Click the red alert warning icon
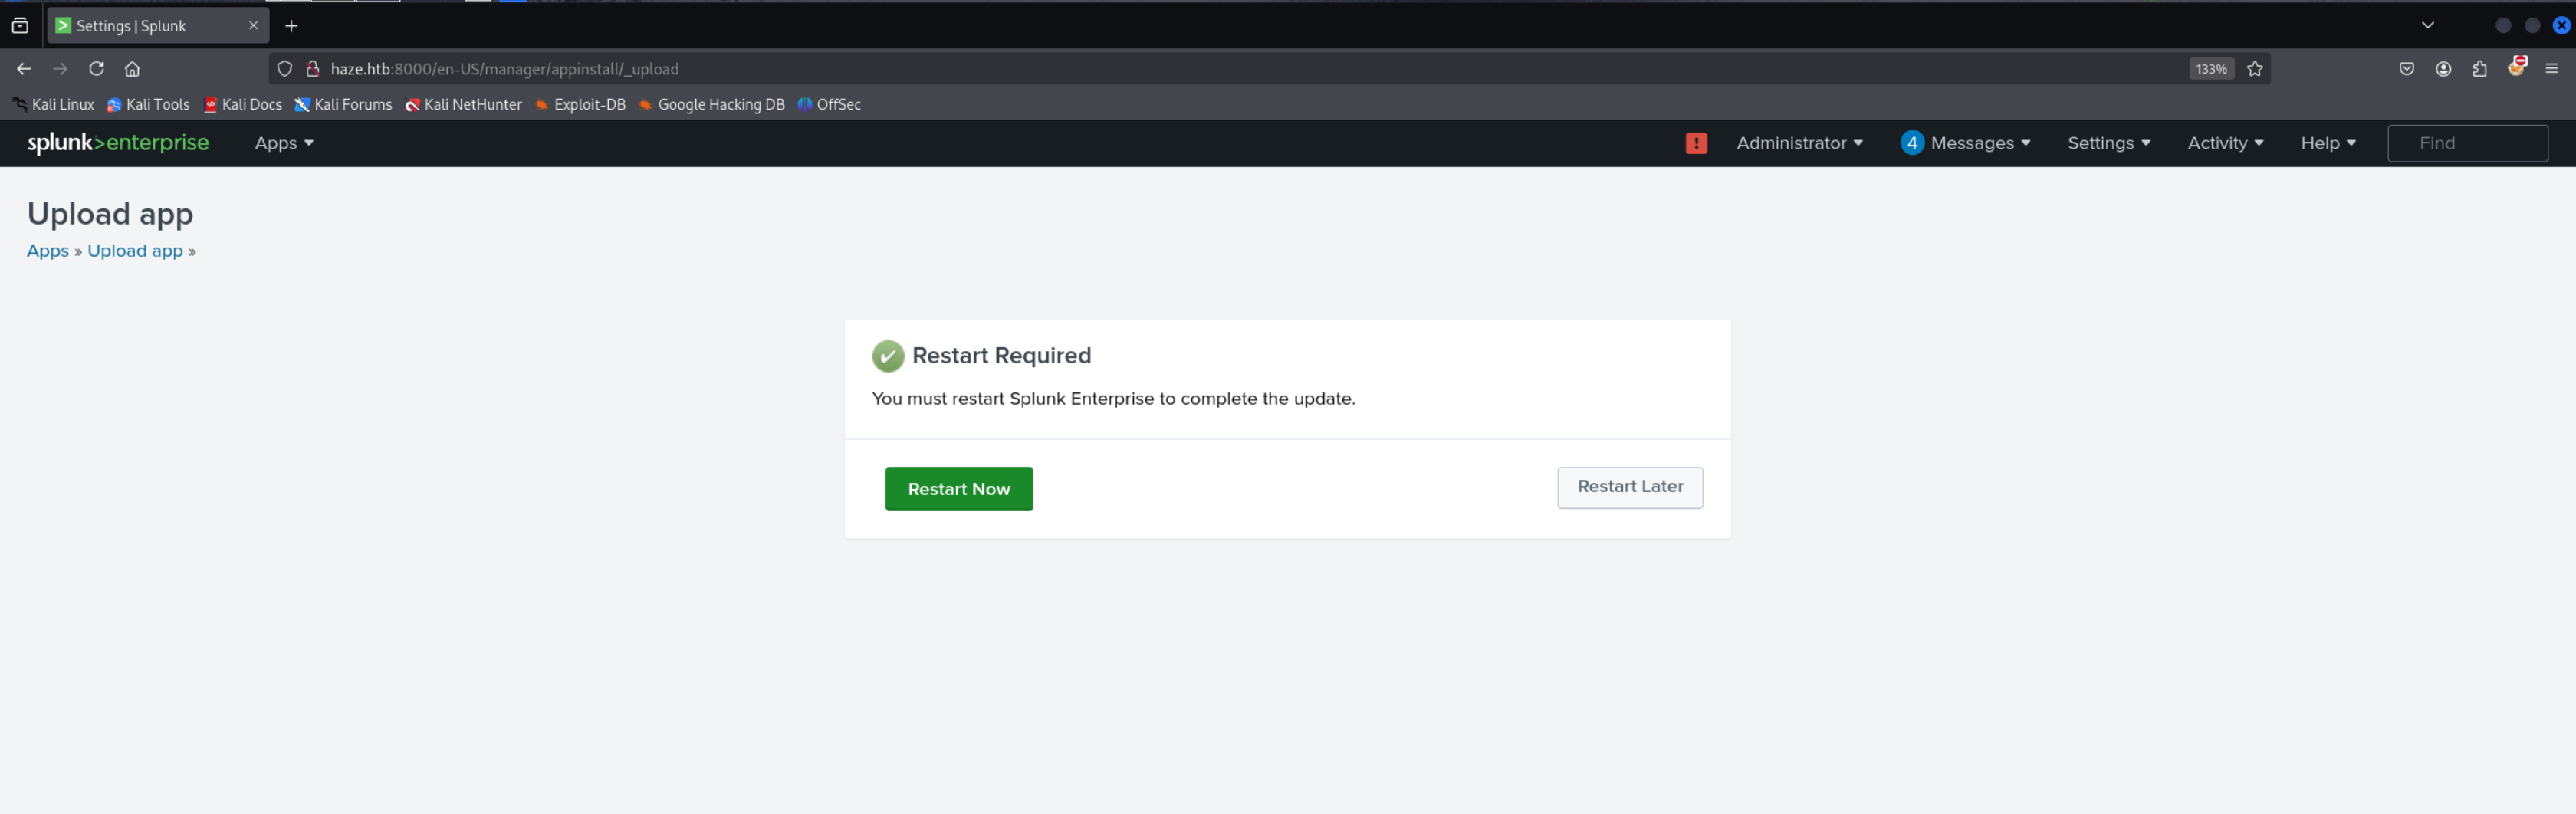Viewport: 2576px width, 814px height. pos(1695,143)
